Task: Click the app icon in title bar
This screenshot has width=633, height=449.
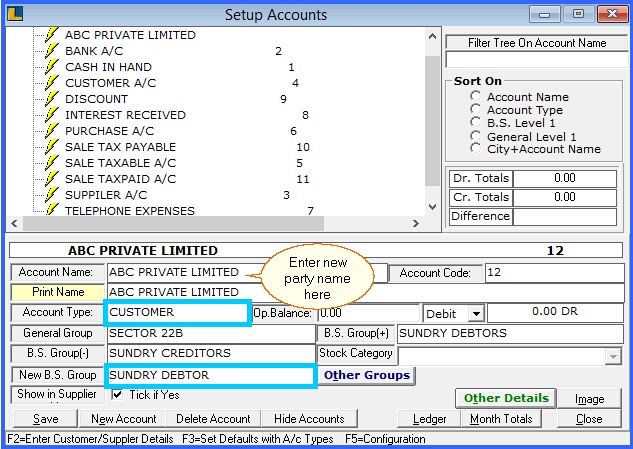Action: tap(14, 14)
